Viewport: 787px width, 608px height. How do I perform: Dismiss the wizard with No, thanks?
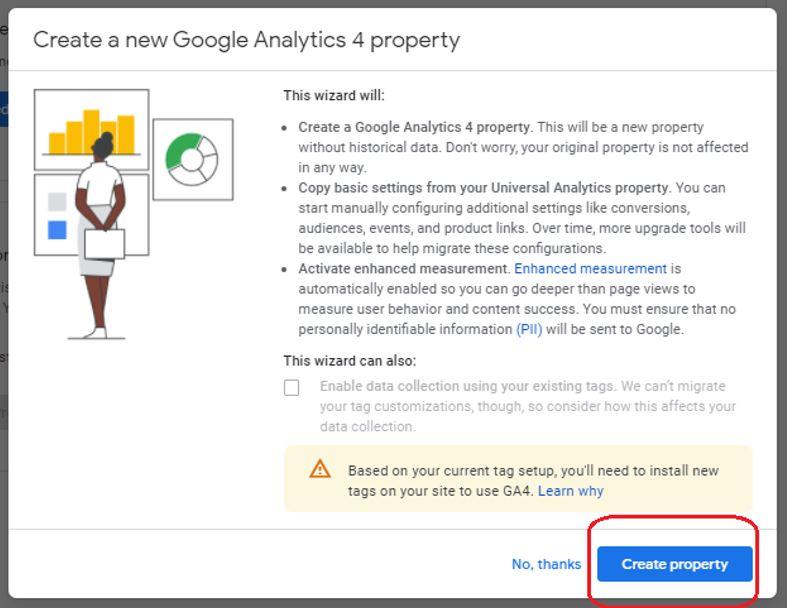[546, 564]
